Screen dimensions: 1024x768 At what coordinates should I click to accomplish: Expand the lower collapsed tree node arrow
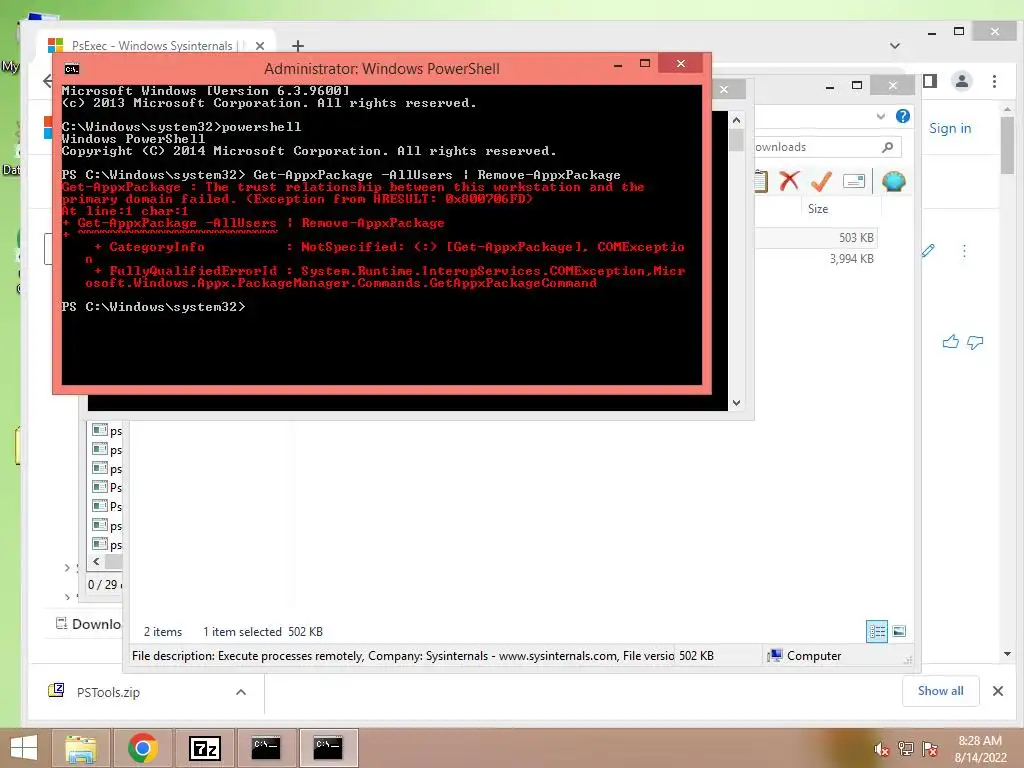pos(67,596)
